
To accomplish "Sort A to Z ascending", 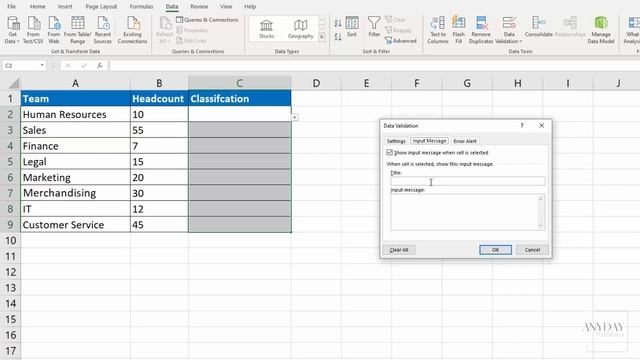I will tap(338, 23).
